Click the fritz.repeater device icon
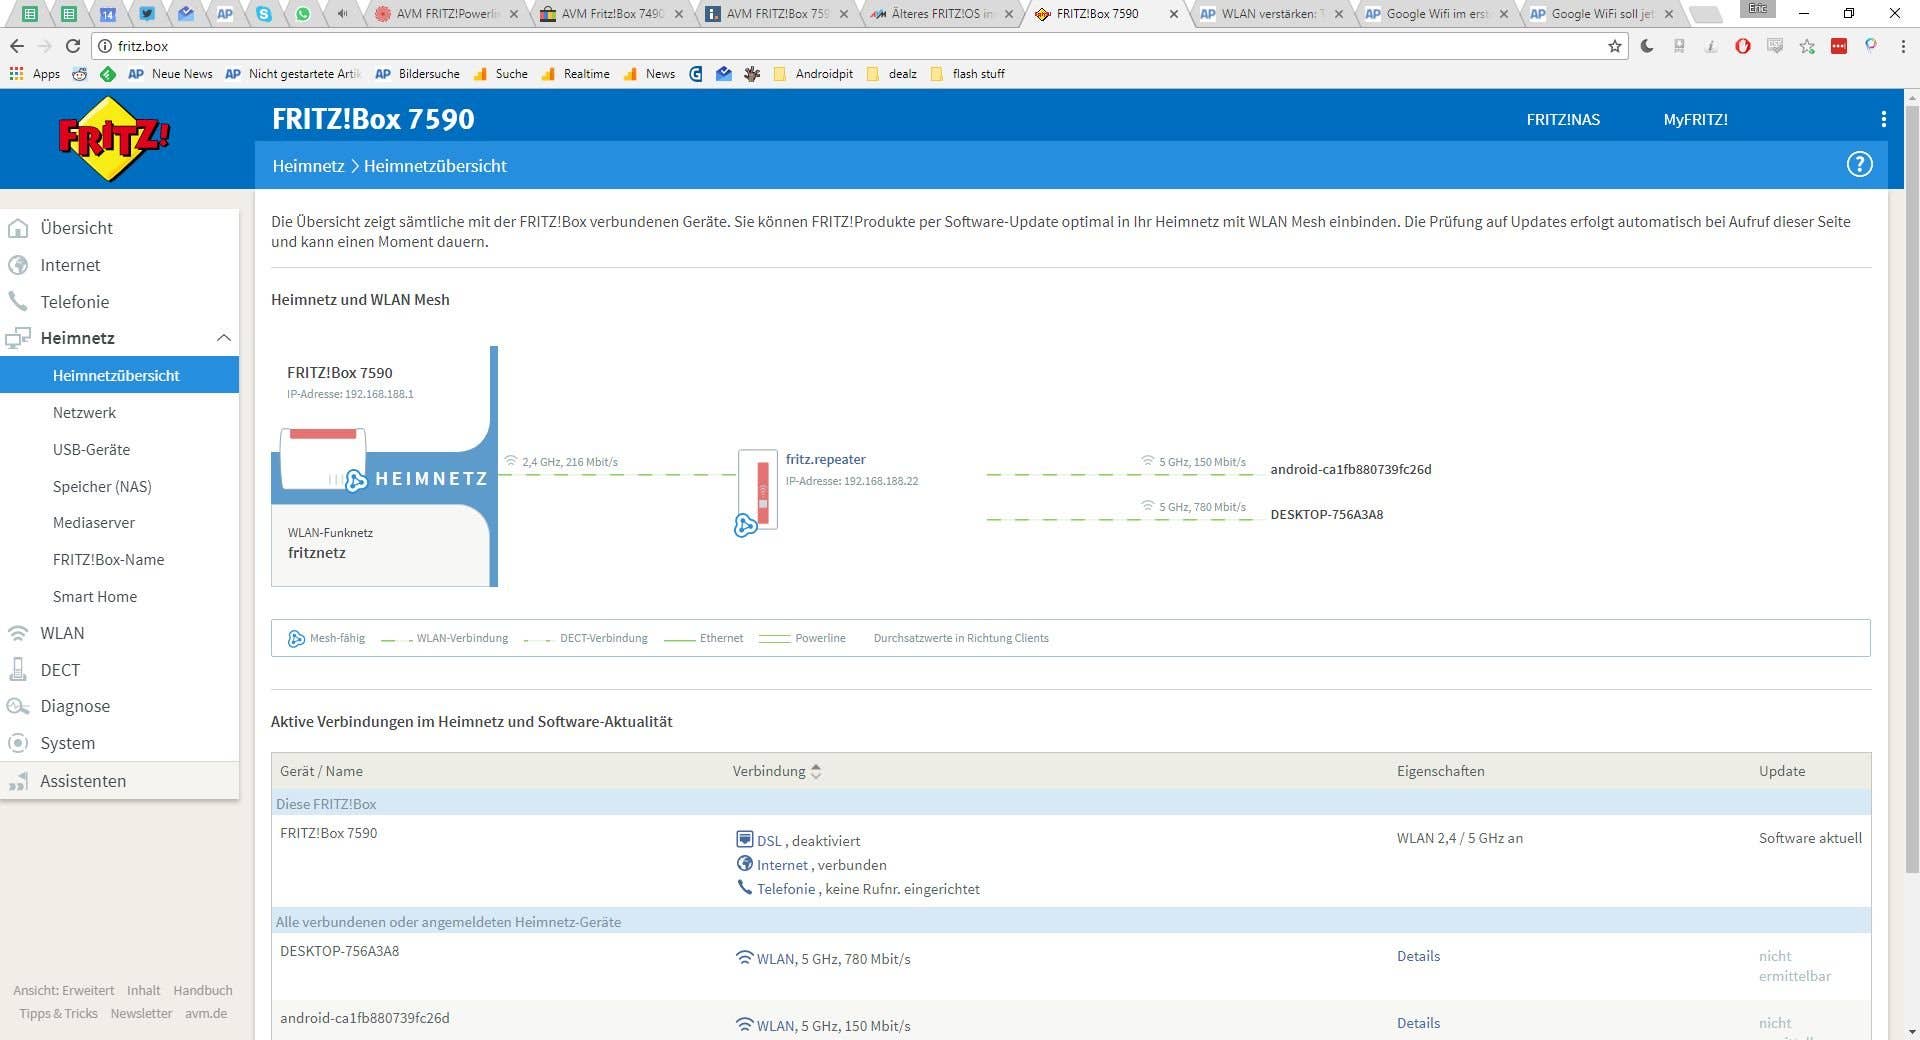The height and width of the screenshot is (1040, 1920). point(757,491)
